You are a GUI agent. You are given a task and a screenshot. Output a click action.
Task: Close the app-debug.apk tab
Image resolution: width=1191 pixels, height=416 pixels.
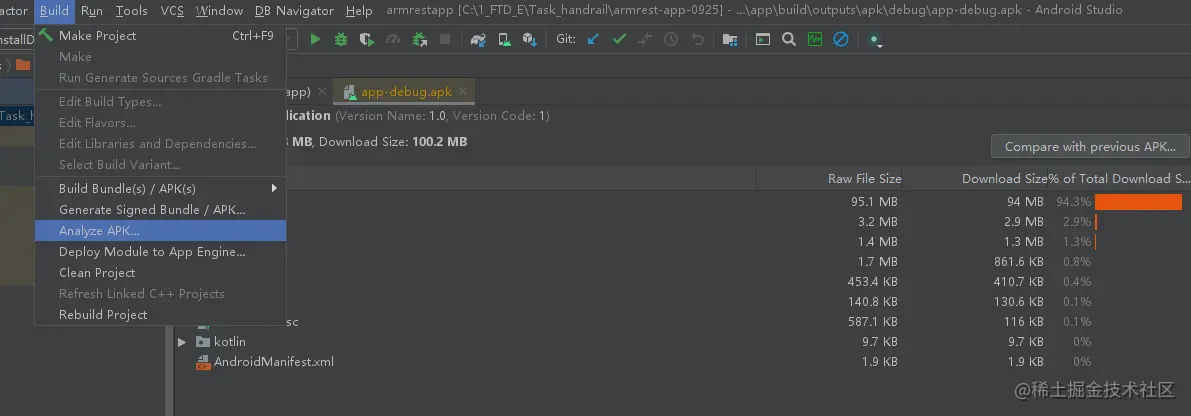tap(463, 92)
